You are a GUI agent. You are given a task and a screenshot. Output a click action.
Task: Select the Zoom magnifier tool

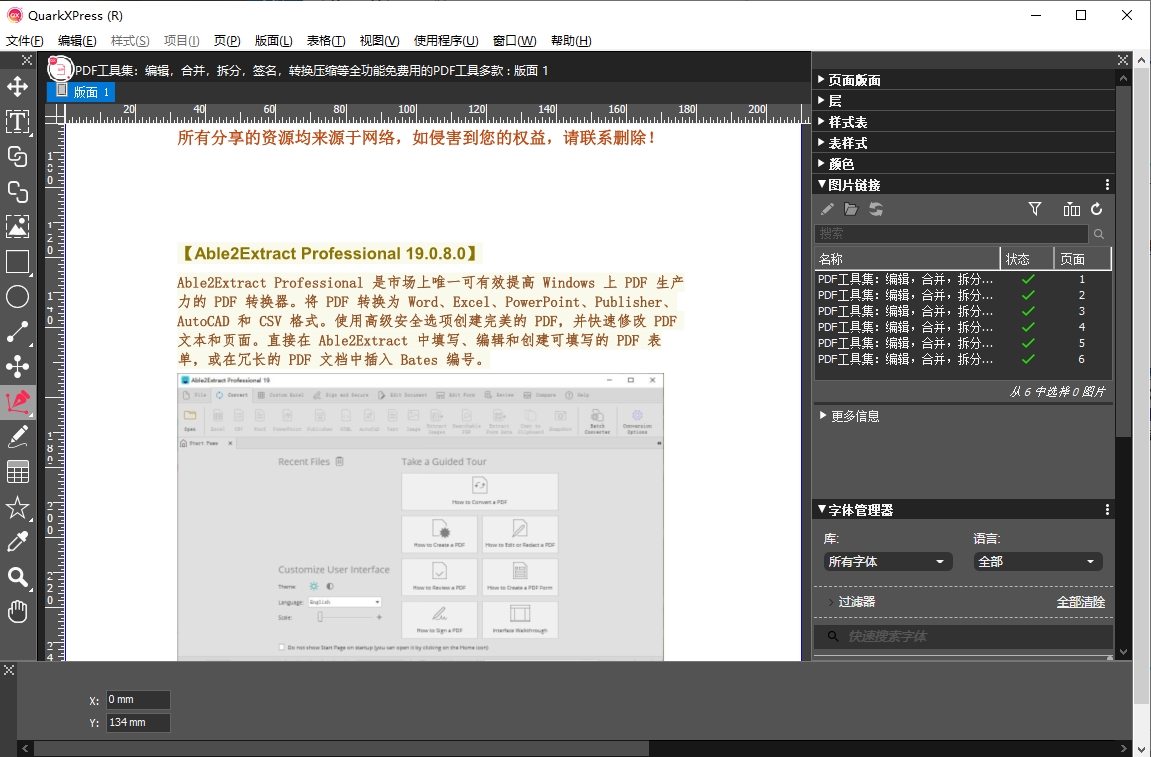click(18, 577)
